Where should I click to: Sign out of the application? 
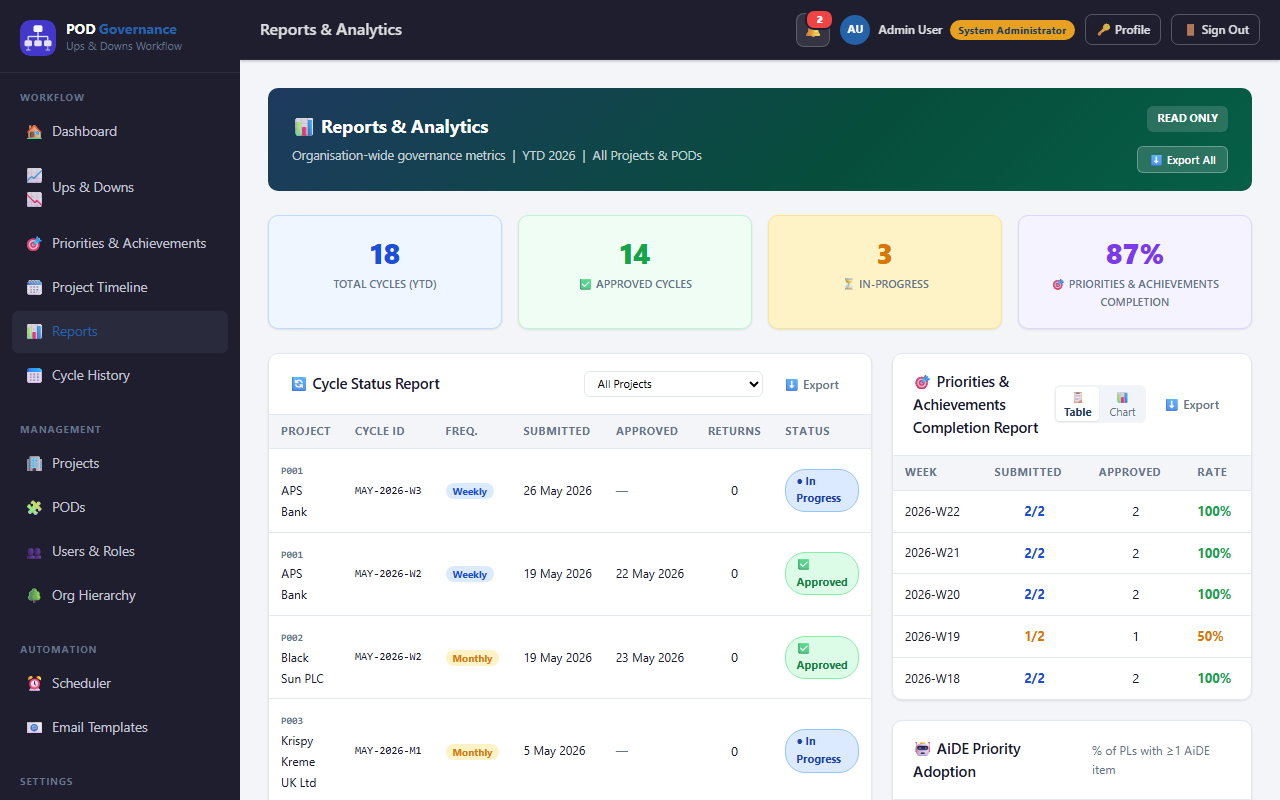pyautogui.click(x=1215, y=30)
